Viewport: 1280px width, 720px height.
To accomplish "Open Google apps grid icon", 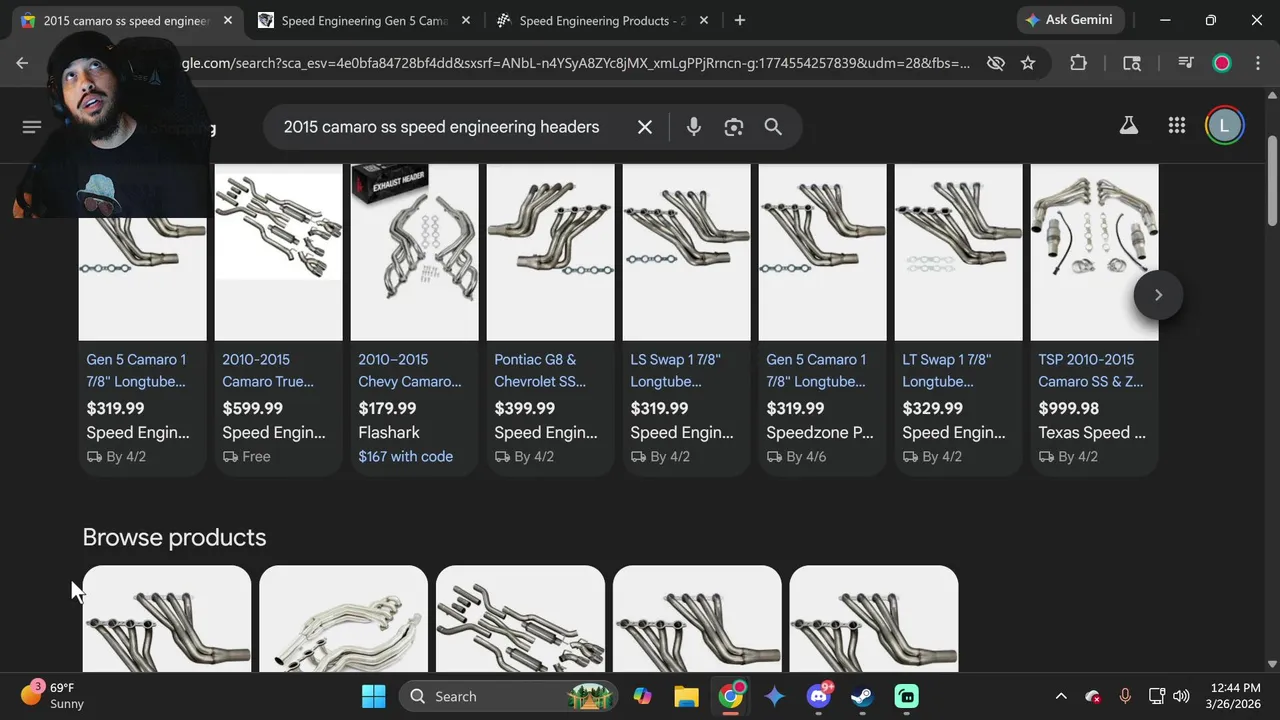I will tap(1177, 126).
